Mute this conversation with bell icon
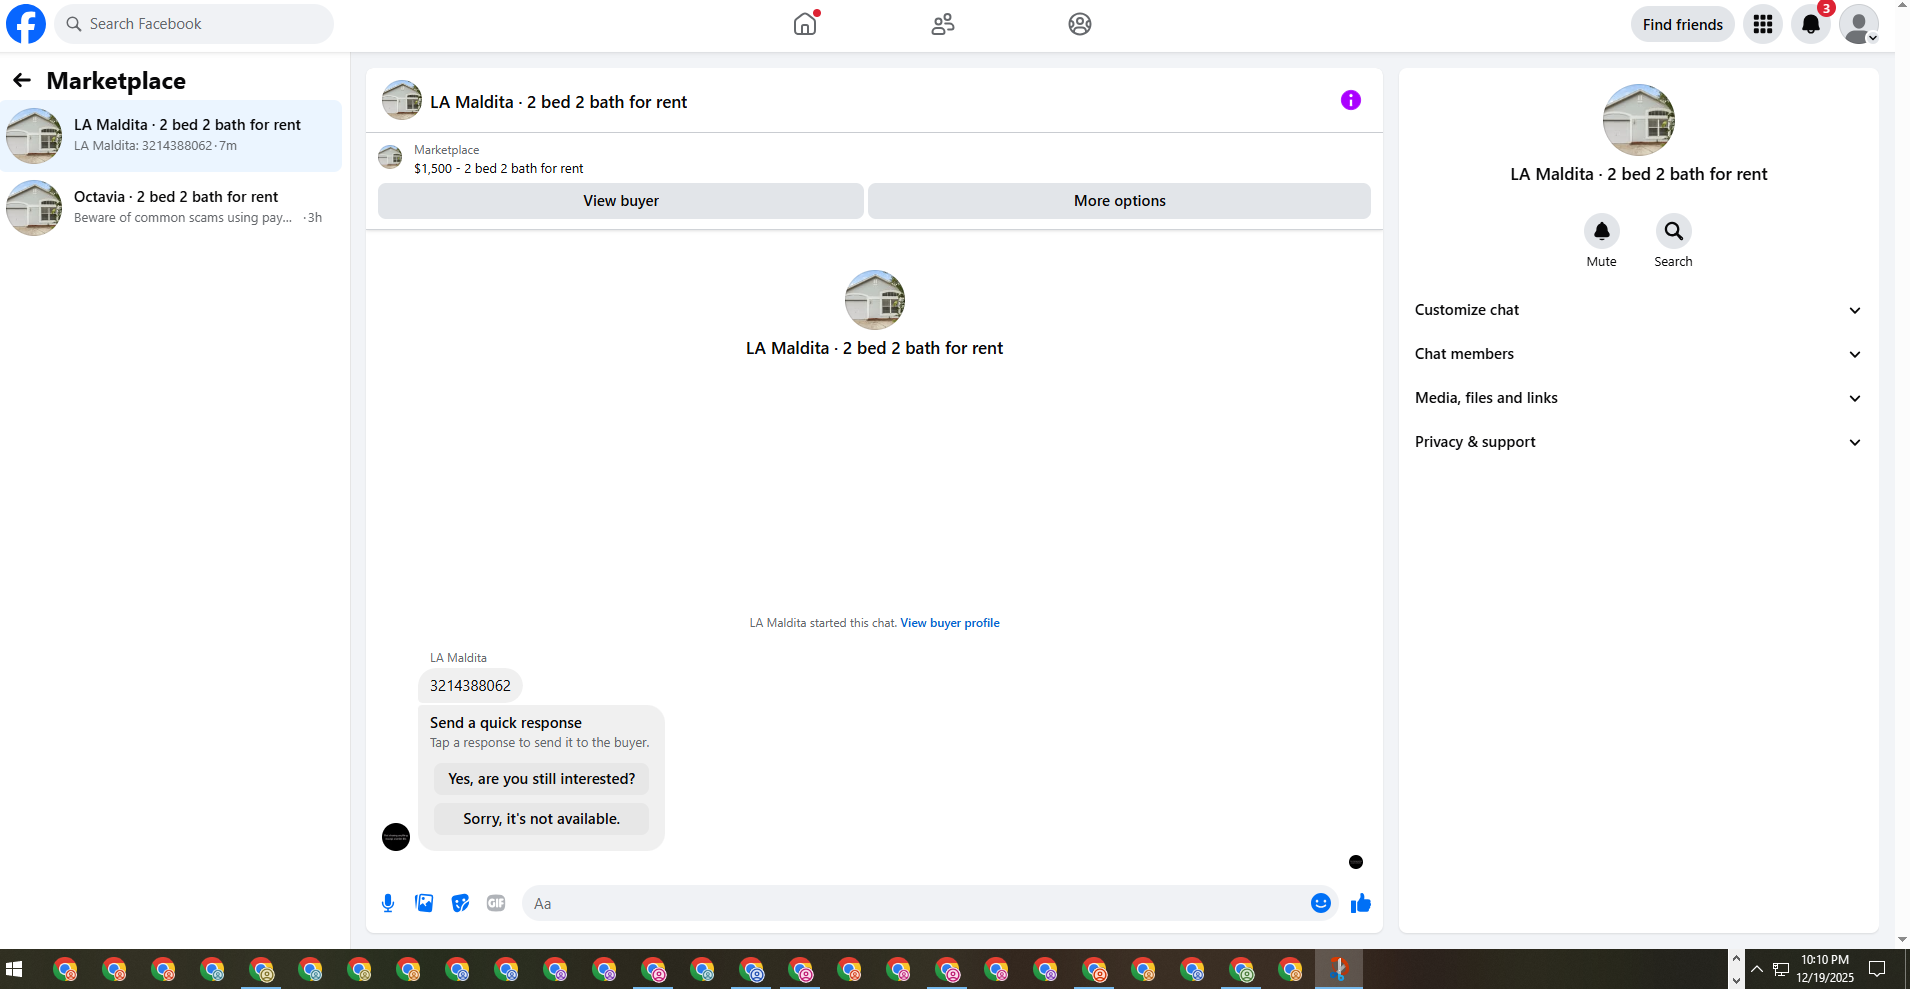The image size is (1910, 989). (x=1602, y=232)
